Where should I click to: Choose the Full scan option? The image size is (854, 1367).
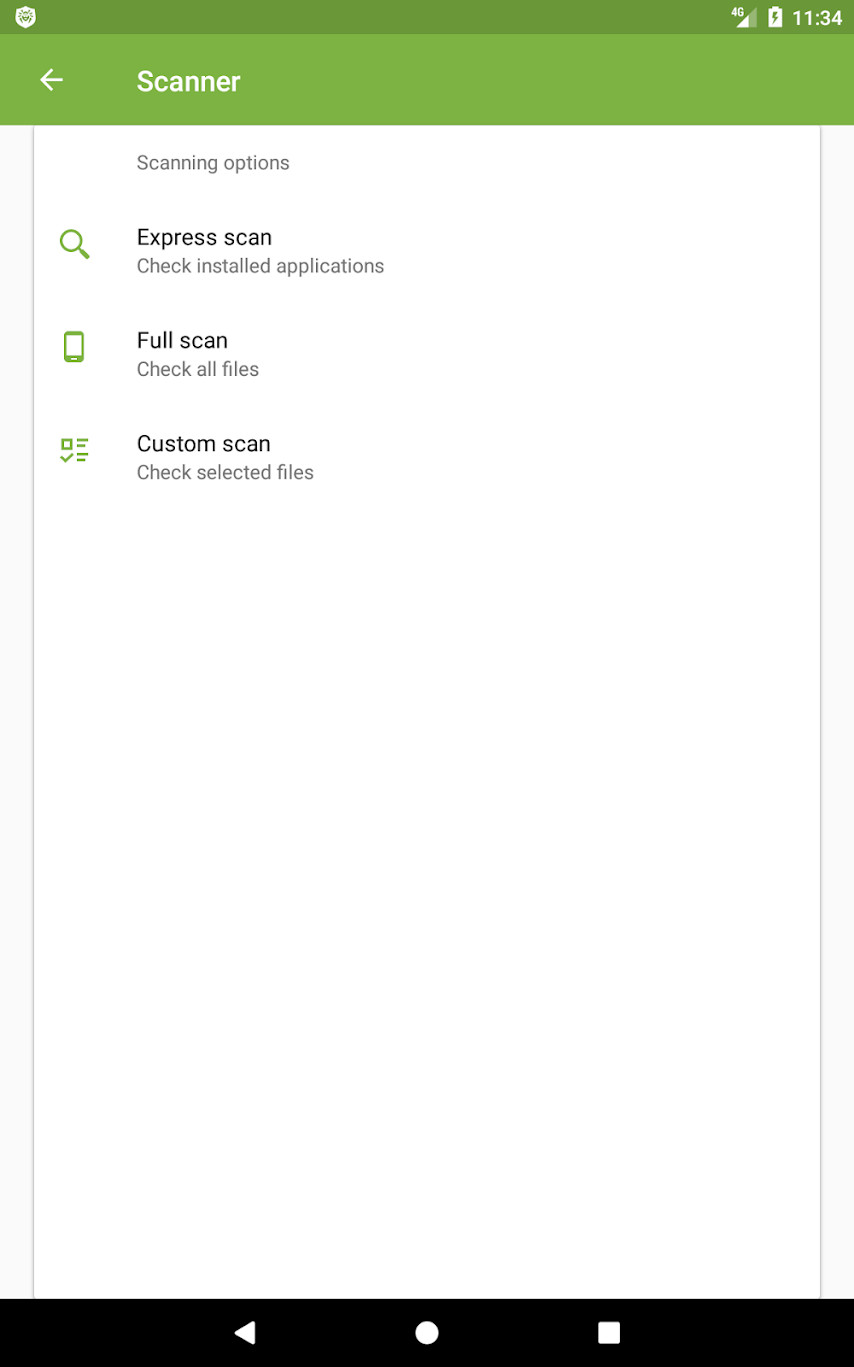(x=182, y=341)
